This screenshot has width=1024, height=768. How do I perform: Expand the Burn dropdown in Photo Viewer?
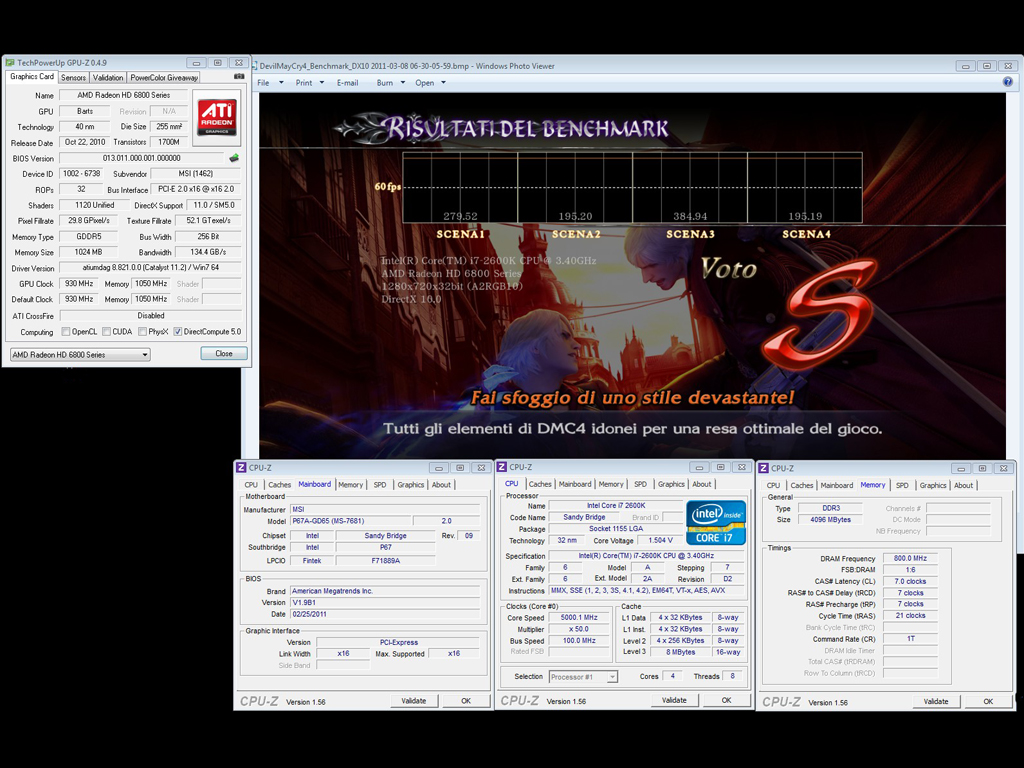[x=403, y=83]
